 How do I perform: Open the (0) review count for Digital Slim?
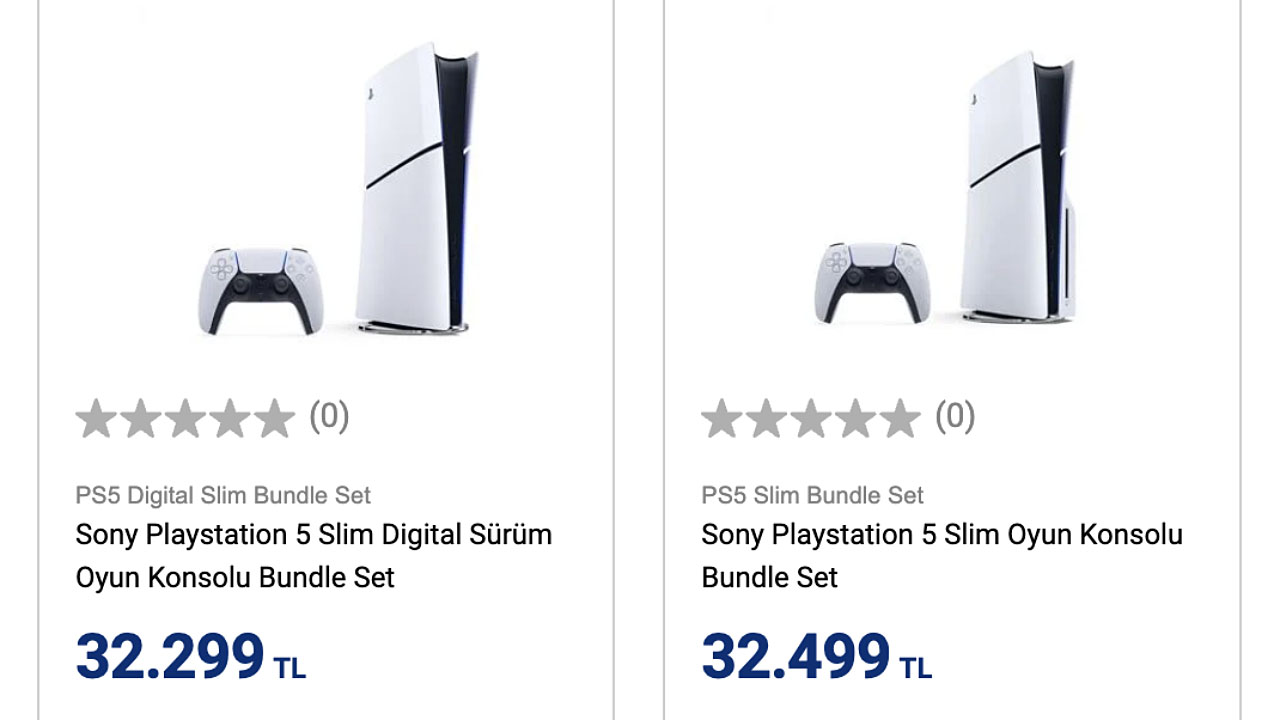pyautogui.click(x=329, y=416)
